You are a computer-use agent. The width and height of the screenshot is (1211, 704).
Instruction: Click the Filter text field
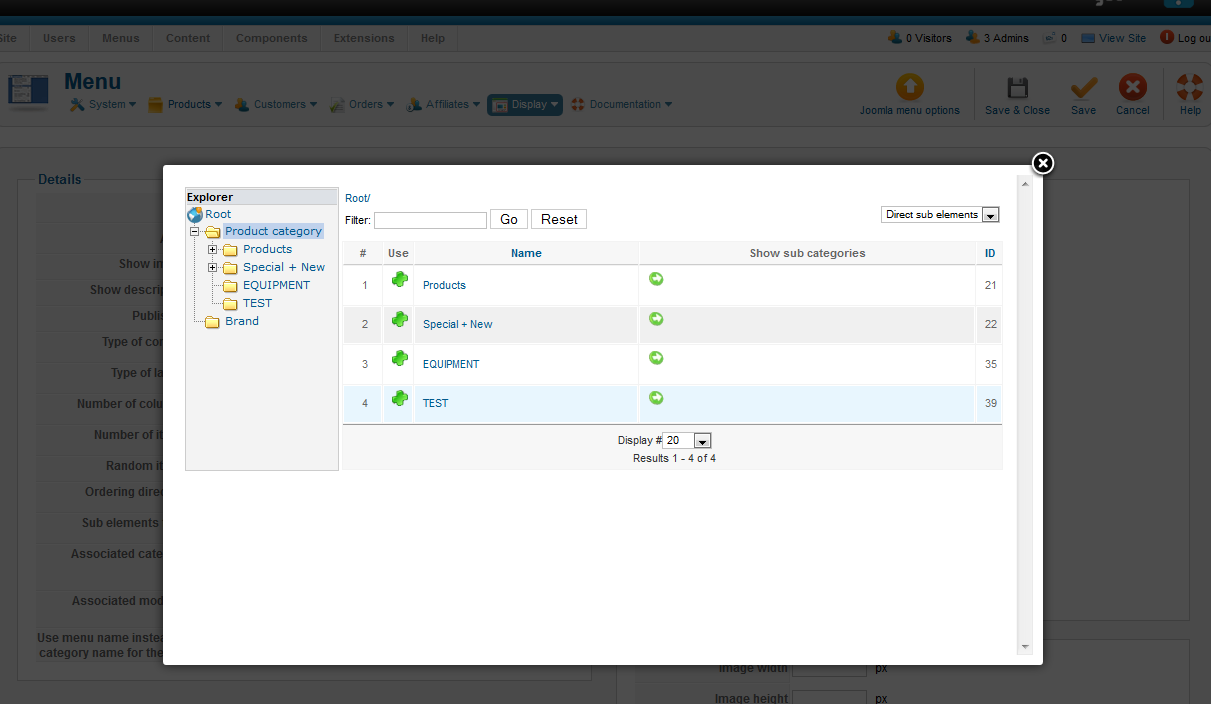click(x=430, y=220)
